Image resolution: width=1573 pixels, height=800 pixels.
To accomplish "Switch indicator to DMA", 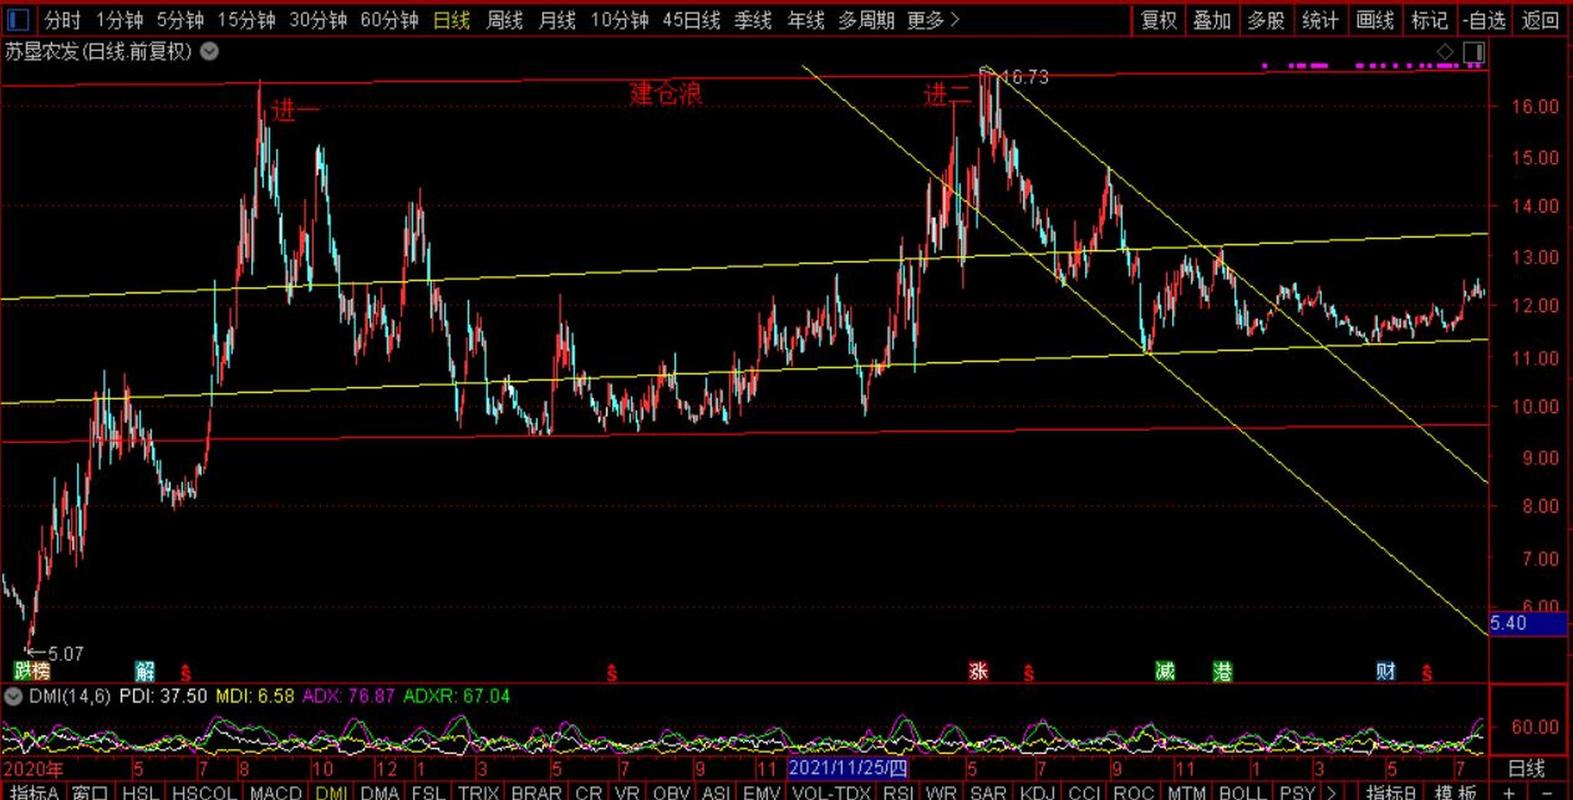I will (x=380, y=792).
